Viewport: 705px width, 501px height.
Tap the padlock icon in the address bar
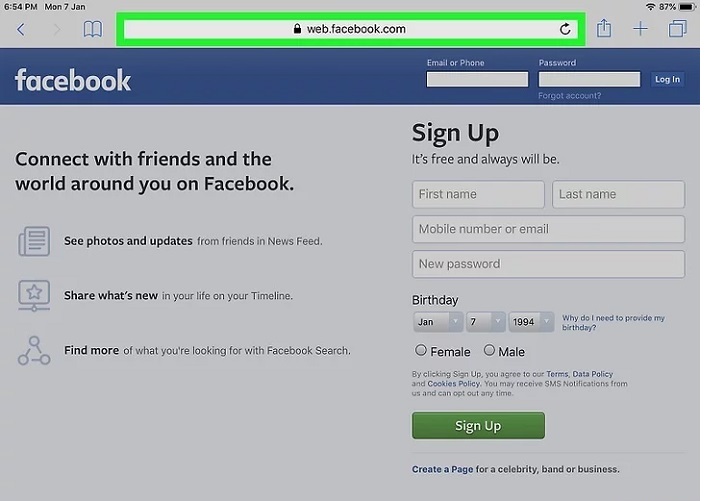297,29
